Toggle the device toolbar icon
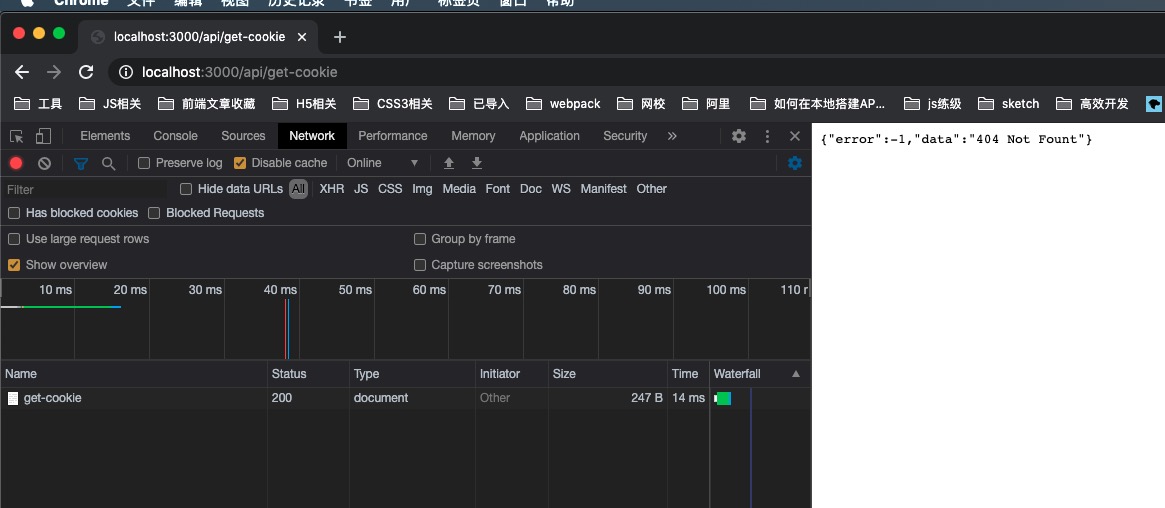Viewport: 1165px width, 508px height. click(43, 136)
